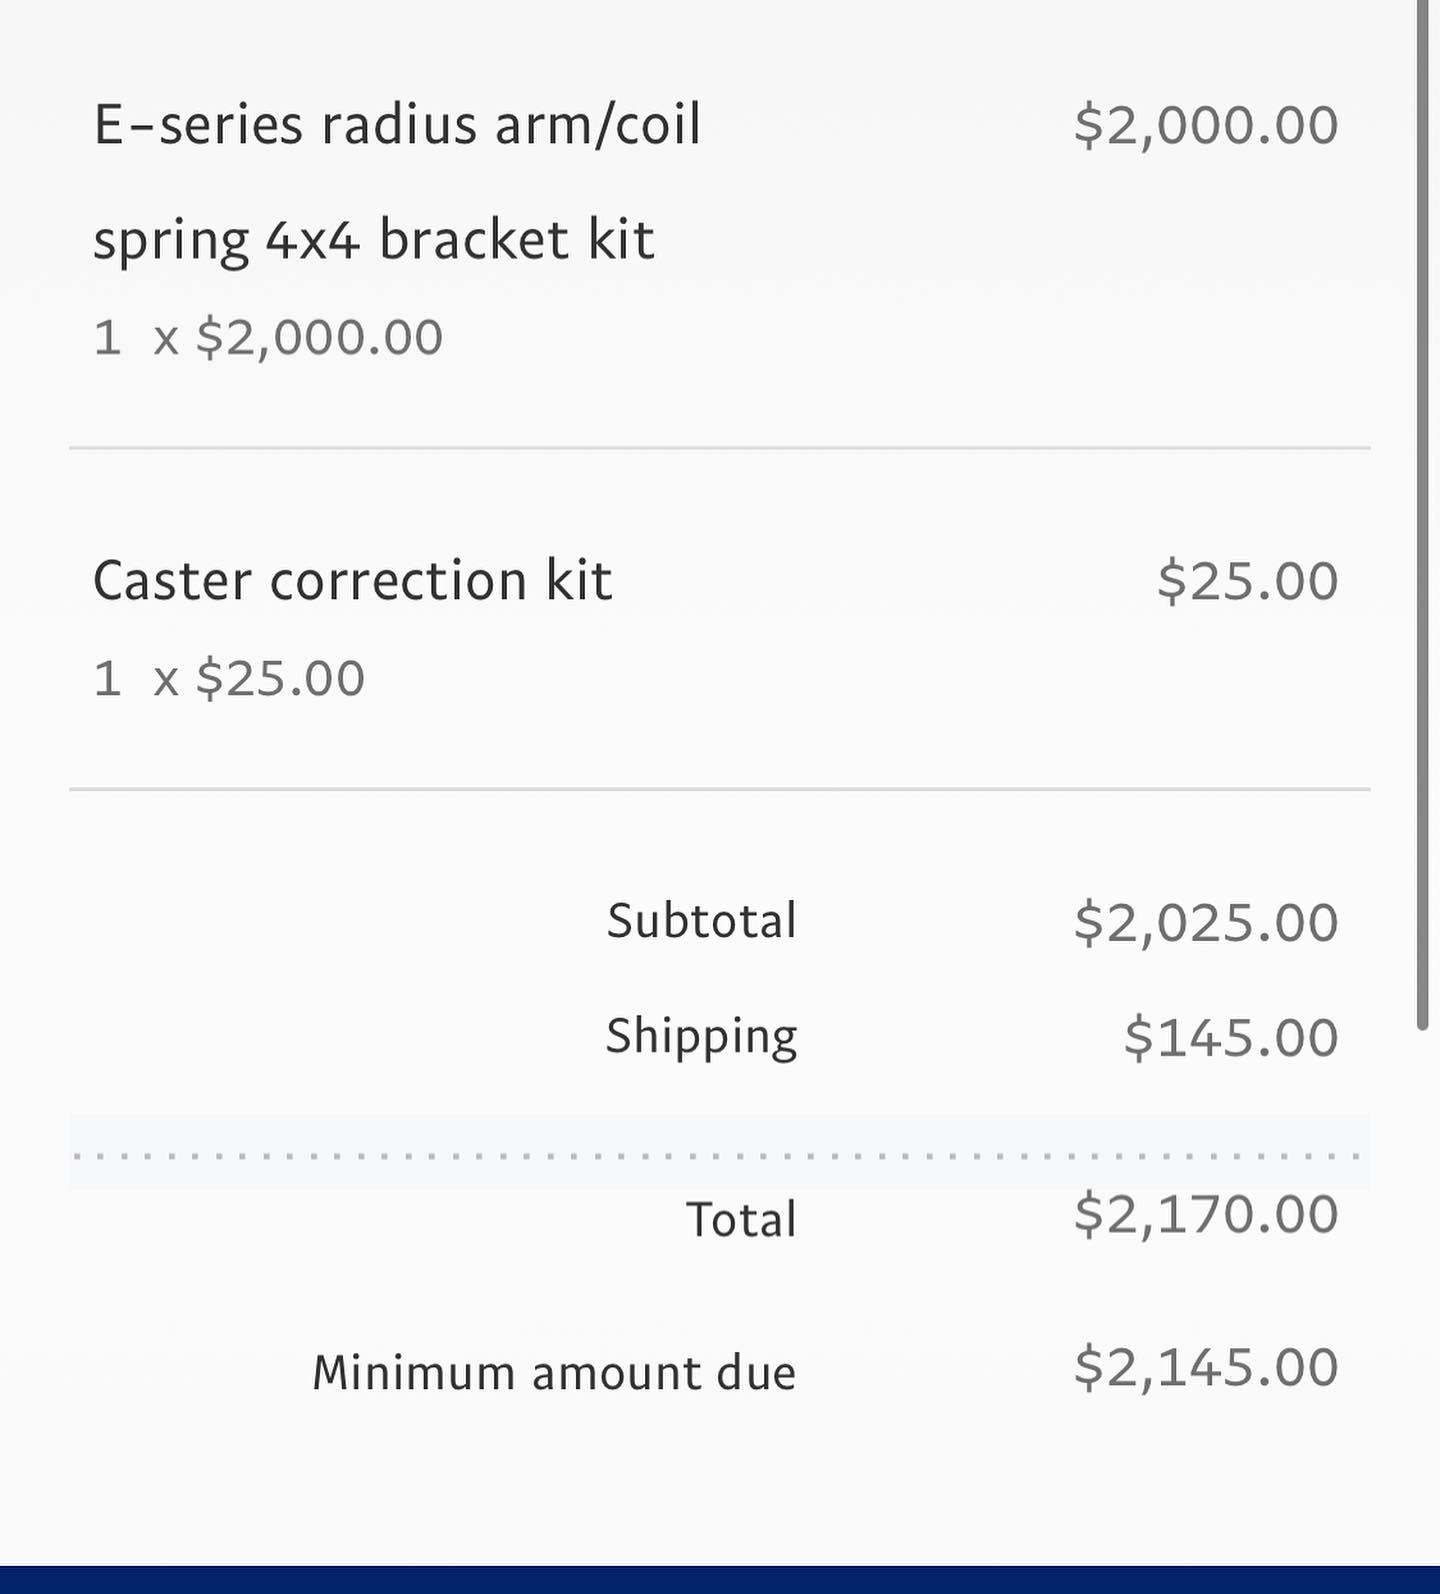Click the $2,025.00 subtotal amount
The height and width of the screenshot is (1594, 1440).
pyautogui.click(x=1206, y=922)
